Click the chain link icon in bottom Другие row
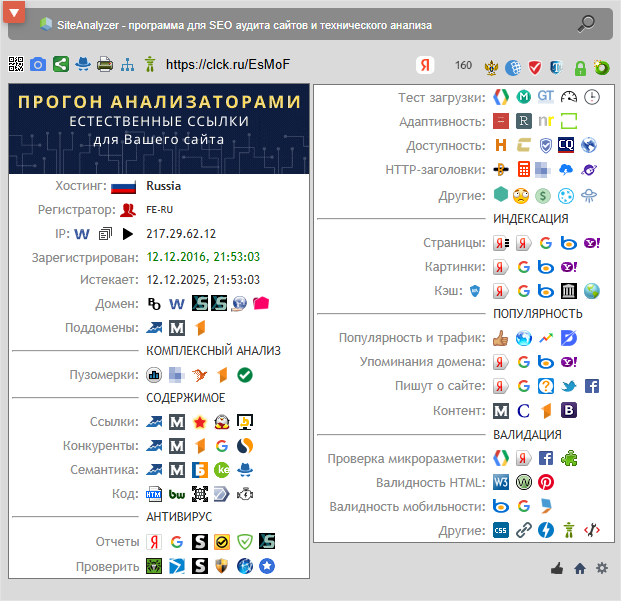The height and width of the screenshot is (601, 621). 524,531
